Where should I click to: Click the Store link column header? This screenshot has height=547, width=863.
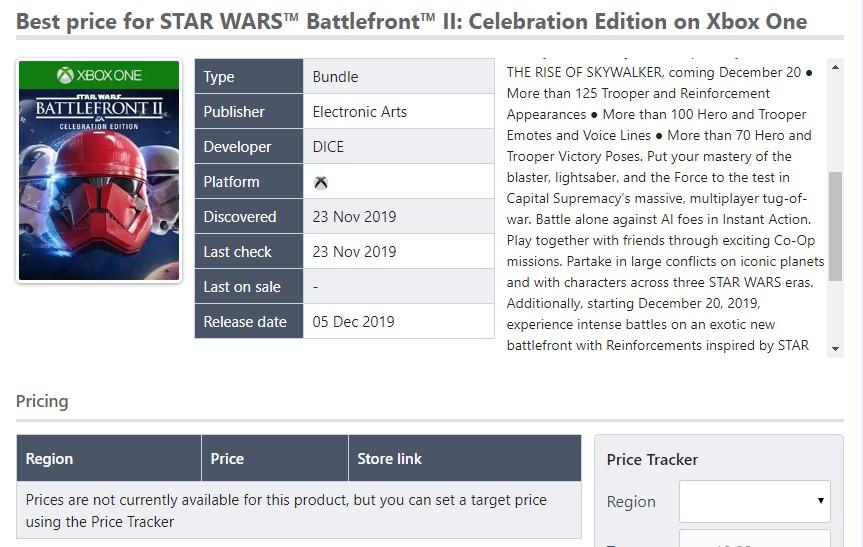(390, 459)
